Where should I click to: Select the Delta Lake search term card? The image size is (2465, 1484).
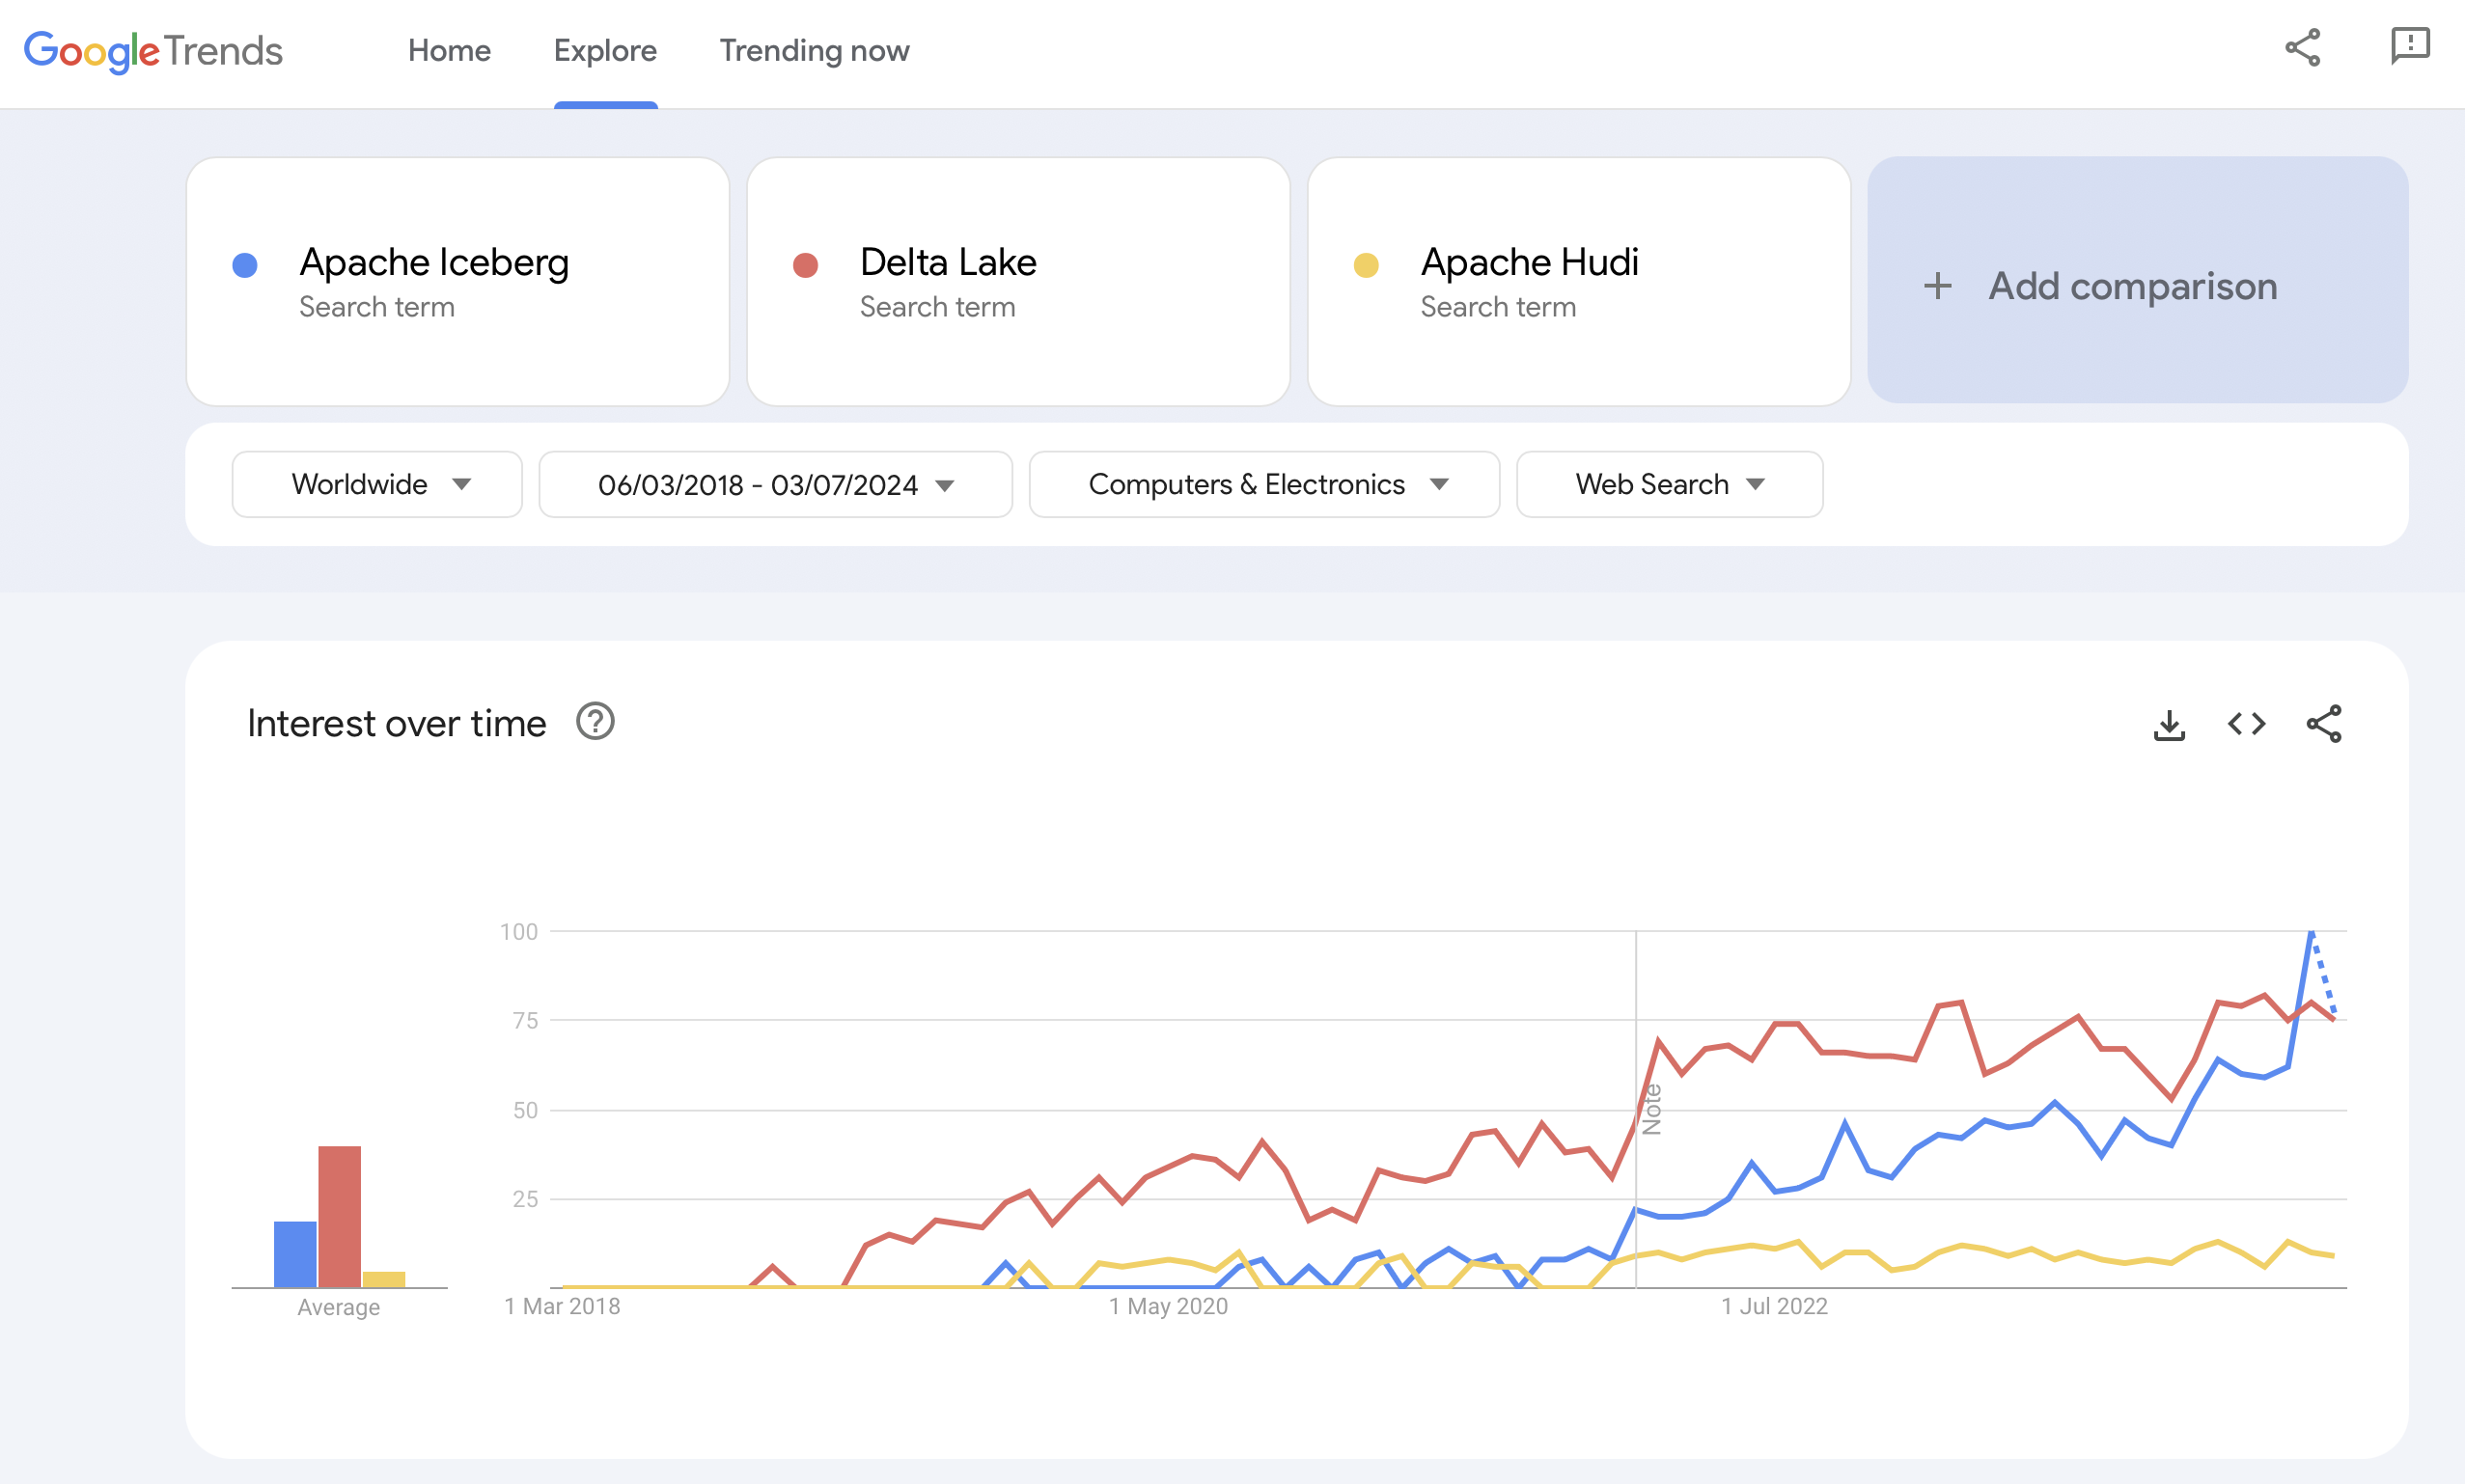[1018, 284]
